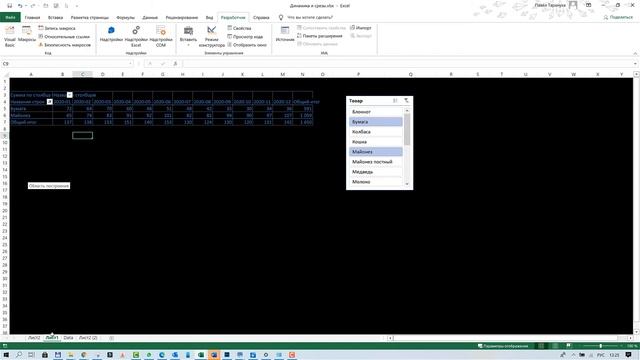Viewport: 640px width, 360px height.
Task: Select Блокнот in the Товар slicer
Action: [x=376, y=111]
